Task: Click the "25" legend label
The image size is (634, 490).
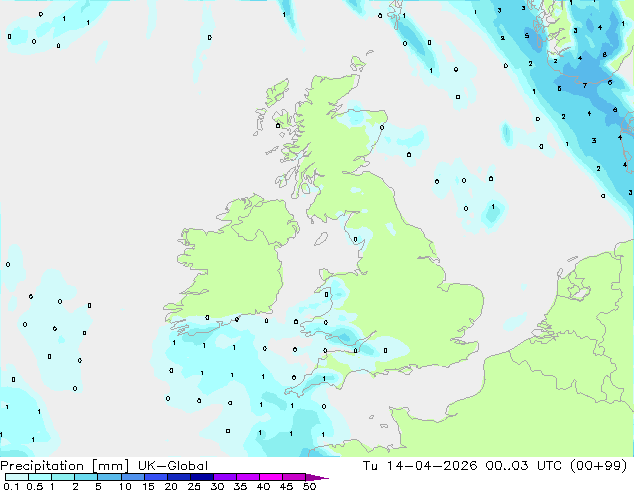Action: [x=194, y=486]
